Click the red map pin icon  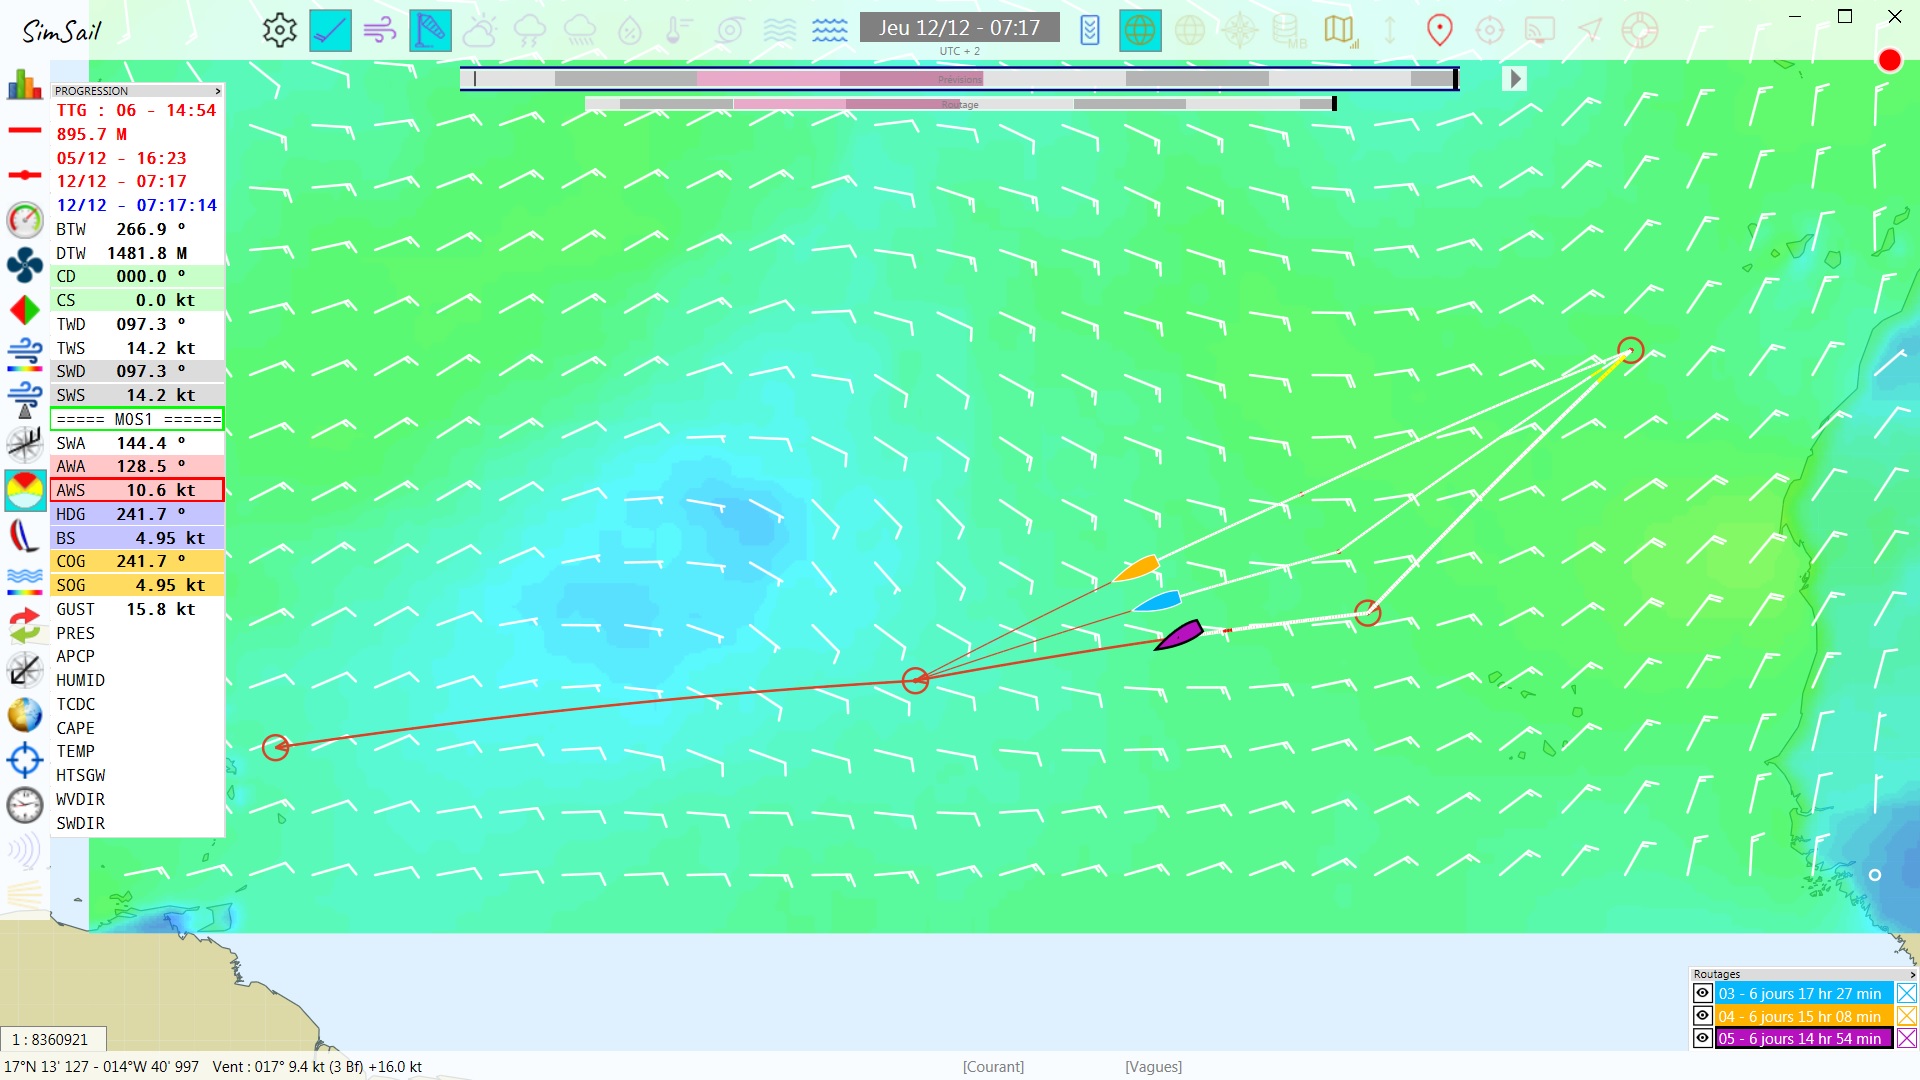coord(1439,30)
